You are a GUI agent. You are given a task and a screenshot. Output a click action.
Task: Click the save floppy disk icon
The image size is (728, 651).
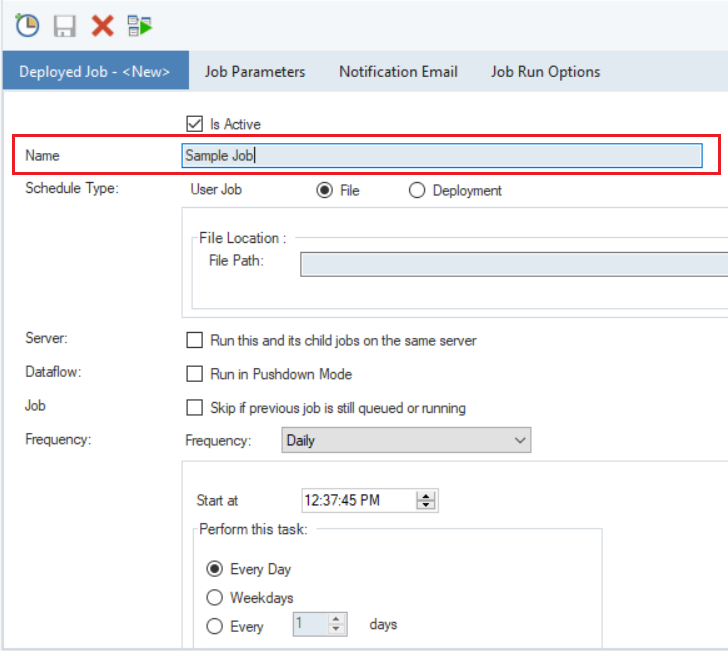(65, 25)
